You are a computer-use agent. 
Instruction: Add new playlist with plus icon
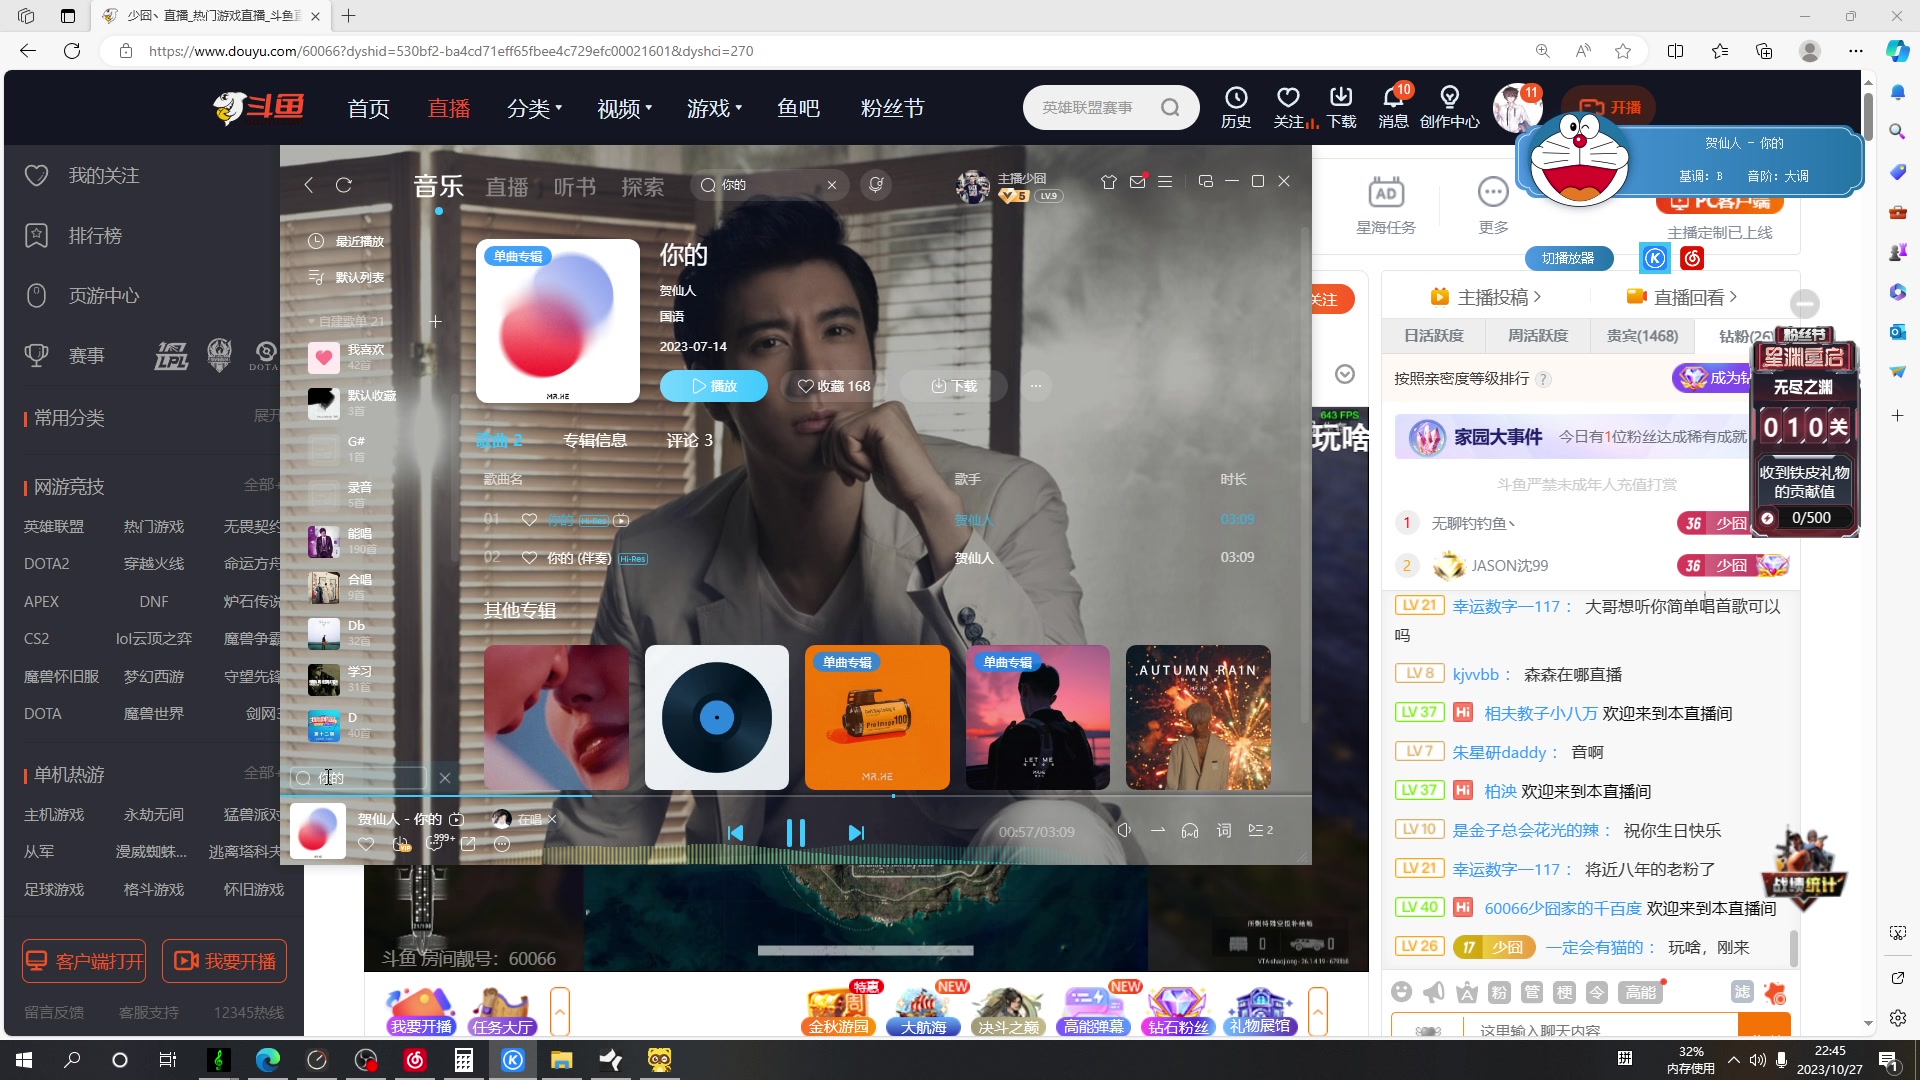435,321
